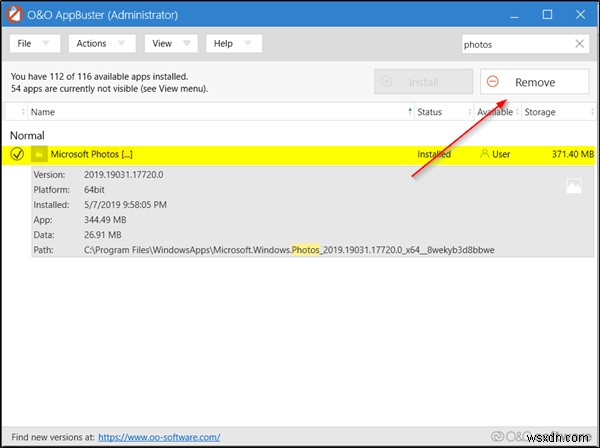The image size is (600, 448).
Task: Clear the search box with the X
Action: click(x=580, y=44)
